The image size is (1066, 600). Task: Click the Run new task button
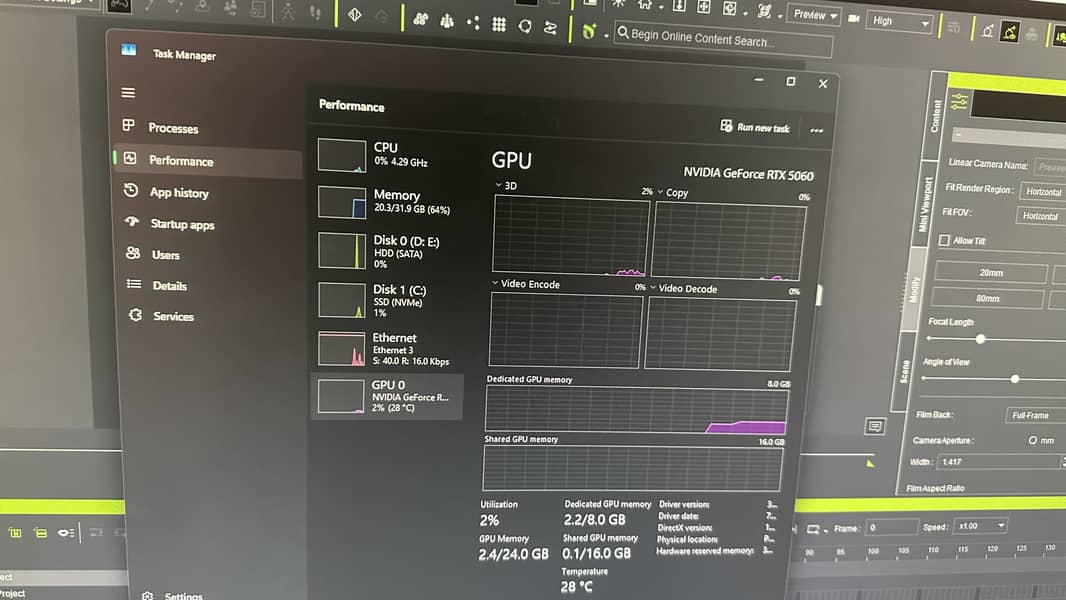[755, 127]
